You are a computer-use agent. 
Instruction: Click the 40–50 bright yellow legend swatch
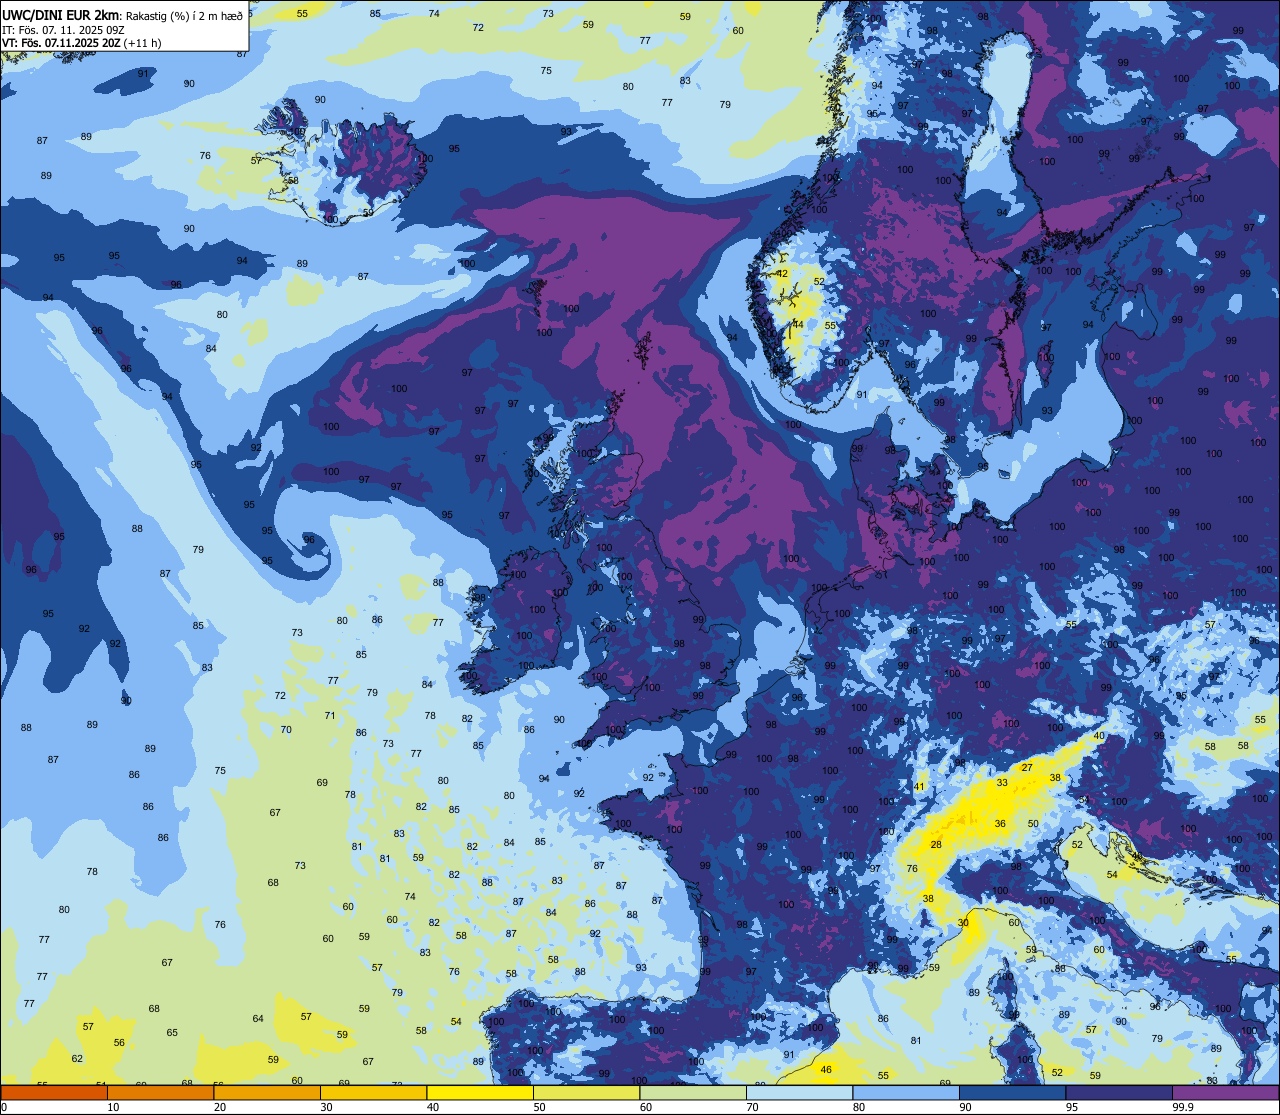[480, 1092]
